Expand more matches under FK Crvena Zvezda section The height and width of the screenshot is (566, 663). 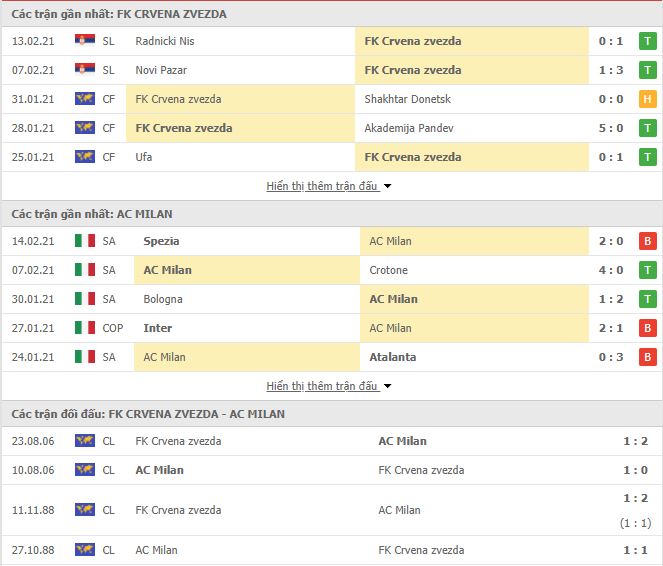point(322,186)
